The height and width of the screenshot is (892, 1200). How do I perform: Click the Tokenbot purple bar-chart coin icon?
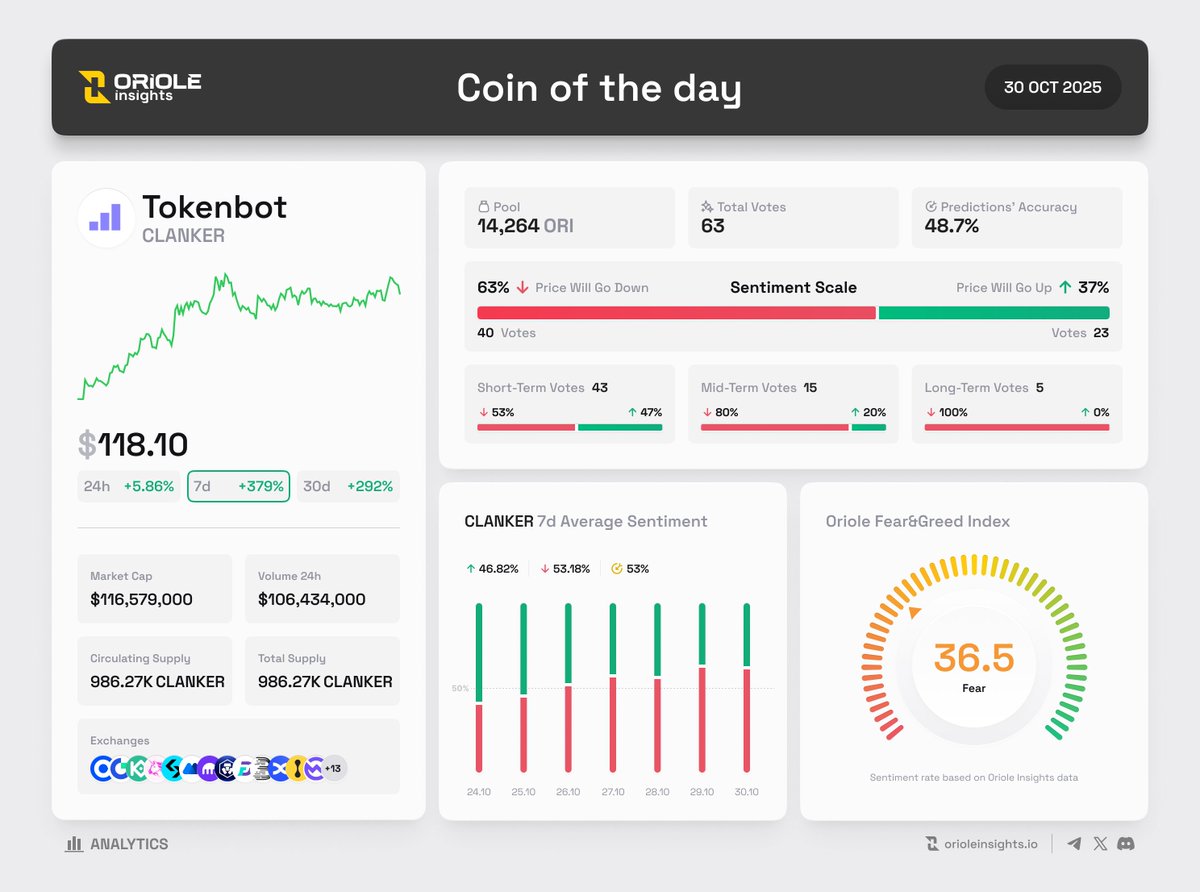coord(106,217)
